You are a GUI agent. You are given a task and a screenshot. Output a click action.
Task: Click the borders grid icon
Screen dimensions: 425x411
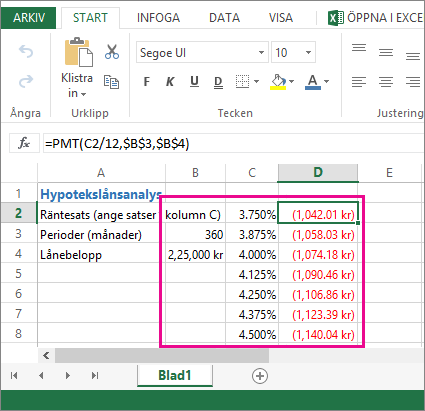(242, 81)
